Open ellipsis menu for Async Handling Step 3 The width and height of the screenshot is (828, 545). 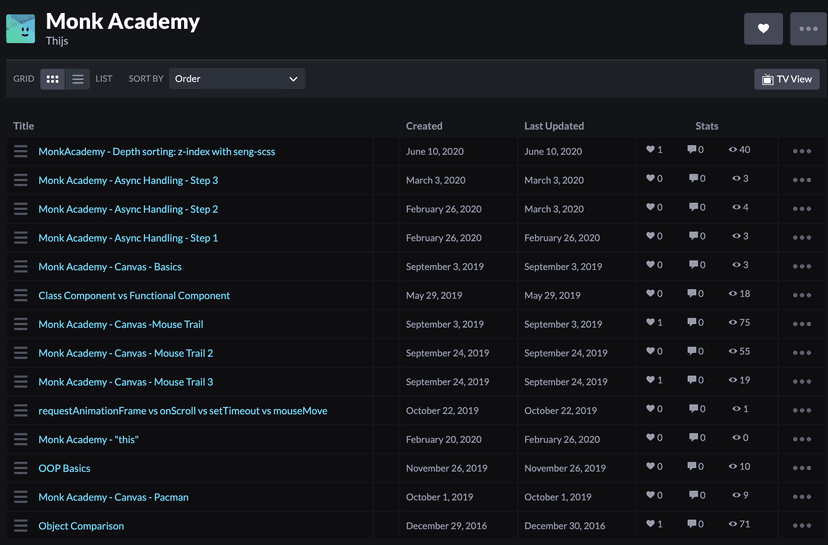click(801, 181)
